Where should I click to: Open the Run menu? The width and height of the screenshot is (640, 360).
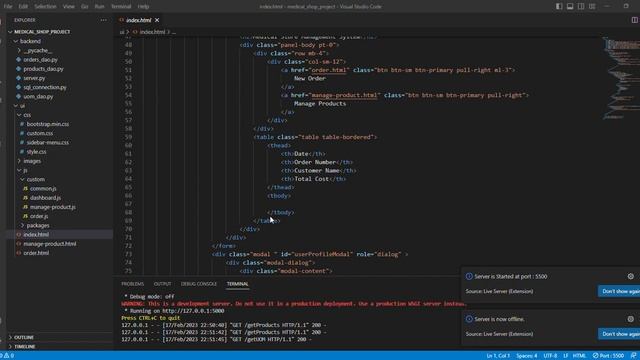point(99,7)
